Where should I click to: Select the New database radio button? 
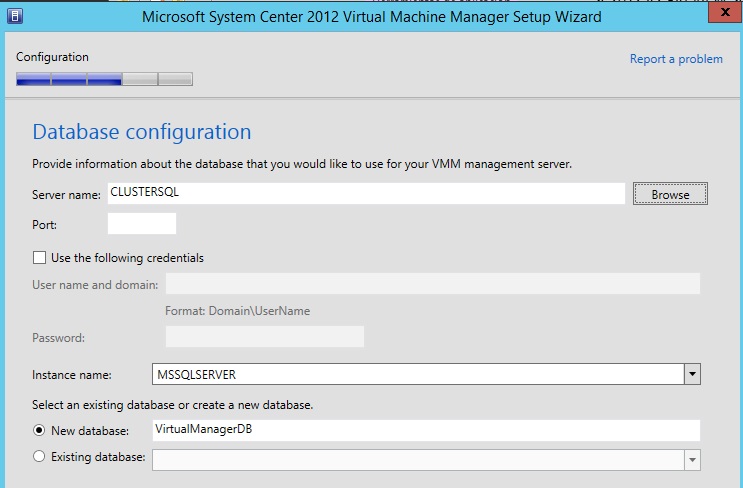click(x=40, y=430)
